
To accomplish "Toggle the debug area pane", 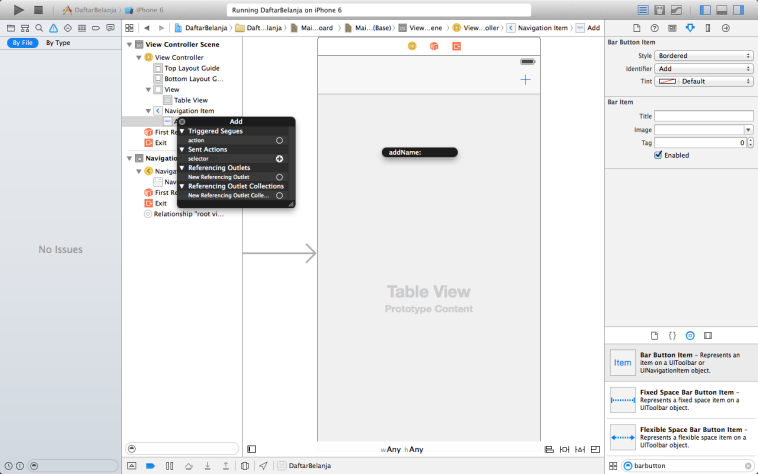I will coord(722,10).
